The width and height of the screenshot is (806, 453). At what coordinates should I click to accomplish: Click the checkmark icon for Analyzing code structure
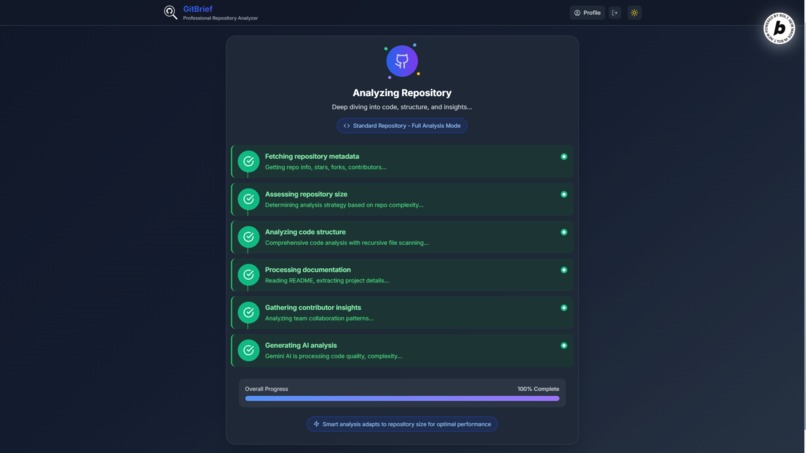[248, 237]
